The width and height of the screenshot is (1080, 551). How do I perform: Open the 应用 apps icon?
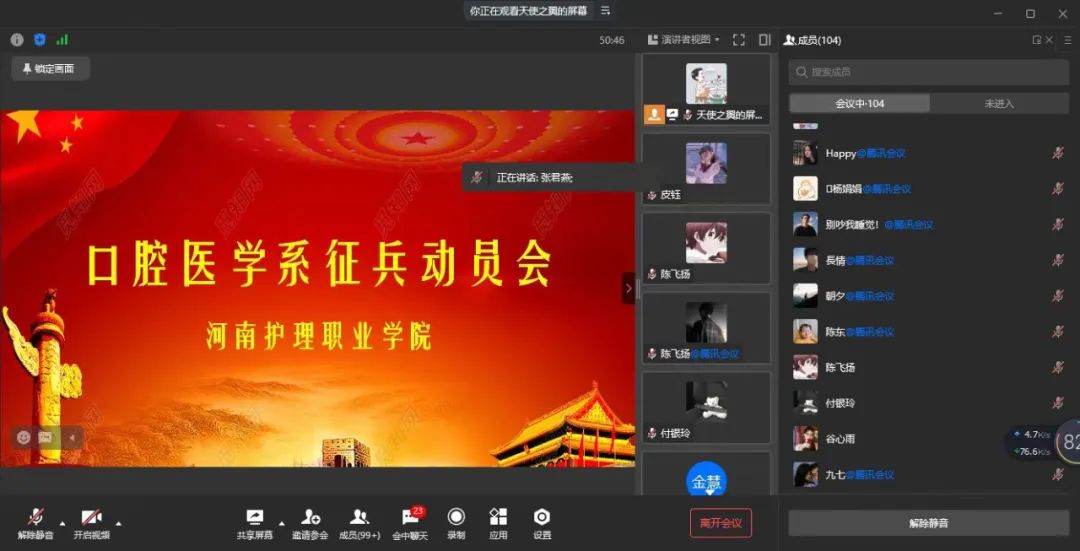[x=498, y=518]
